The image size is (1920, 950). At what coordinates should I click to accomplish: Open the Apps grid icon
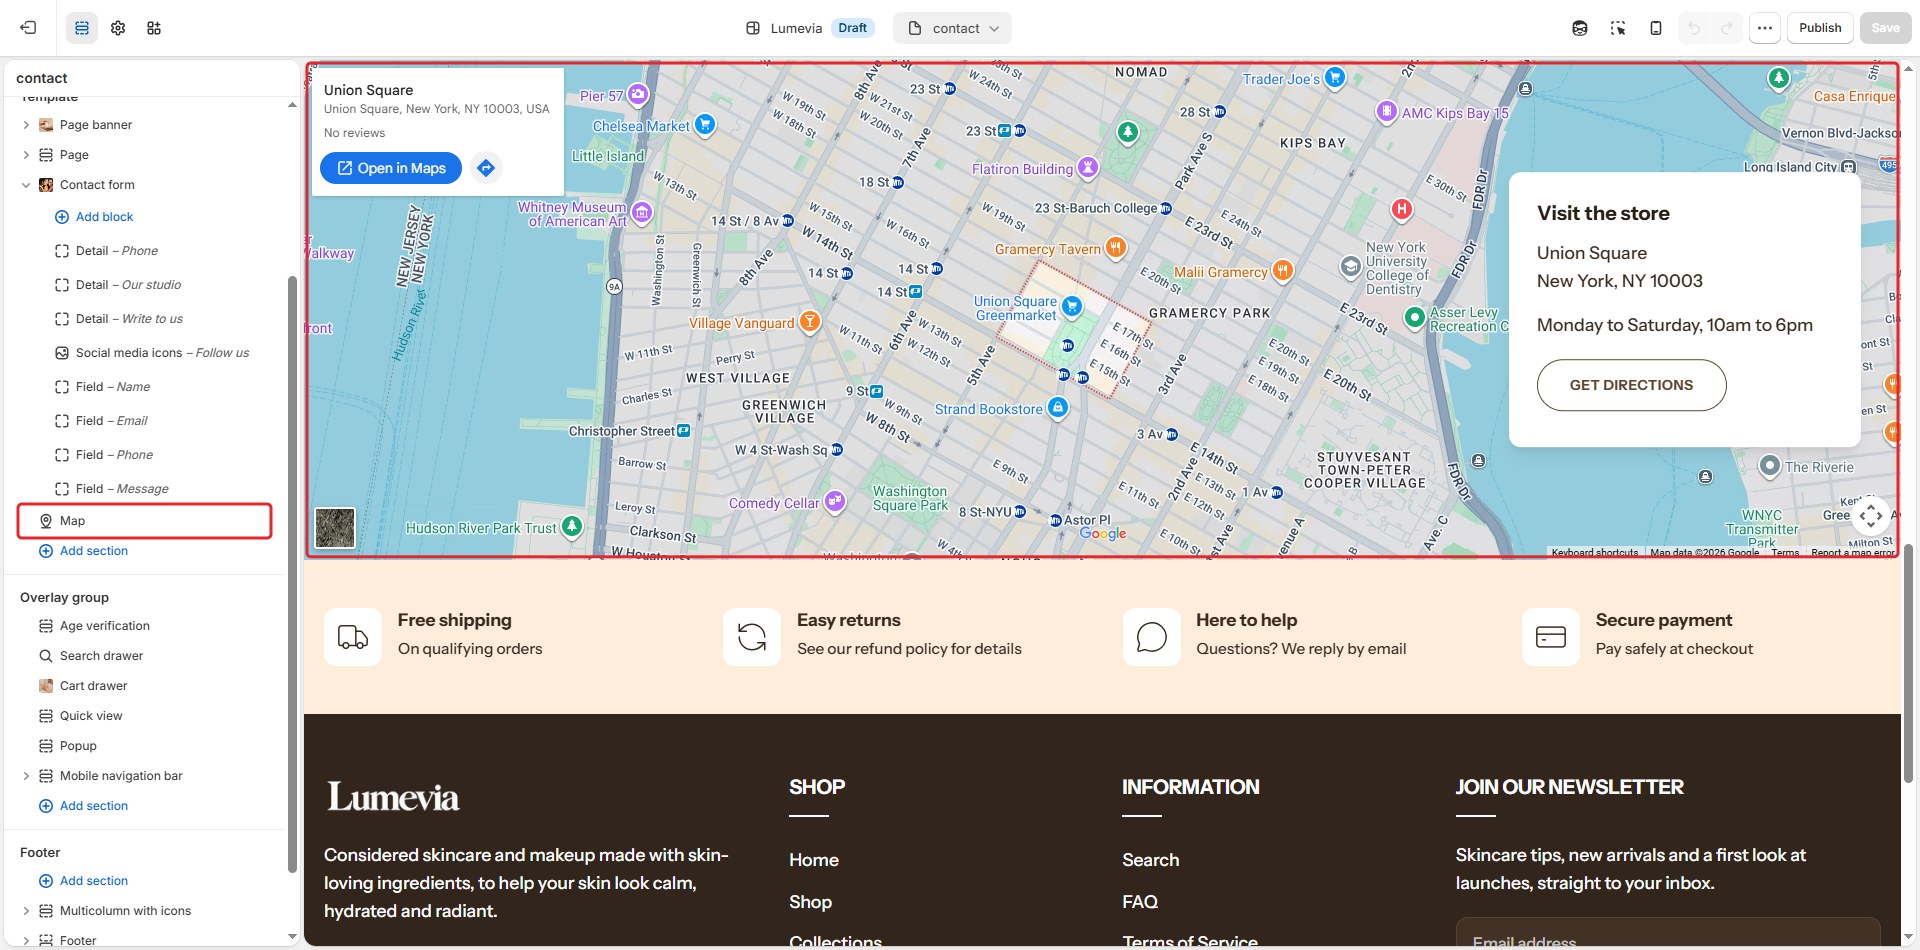154,28
